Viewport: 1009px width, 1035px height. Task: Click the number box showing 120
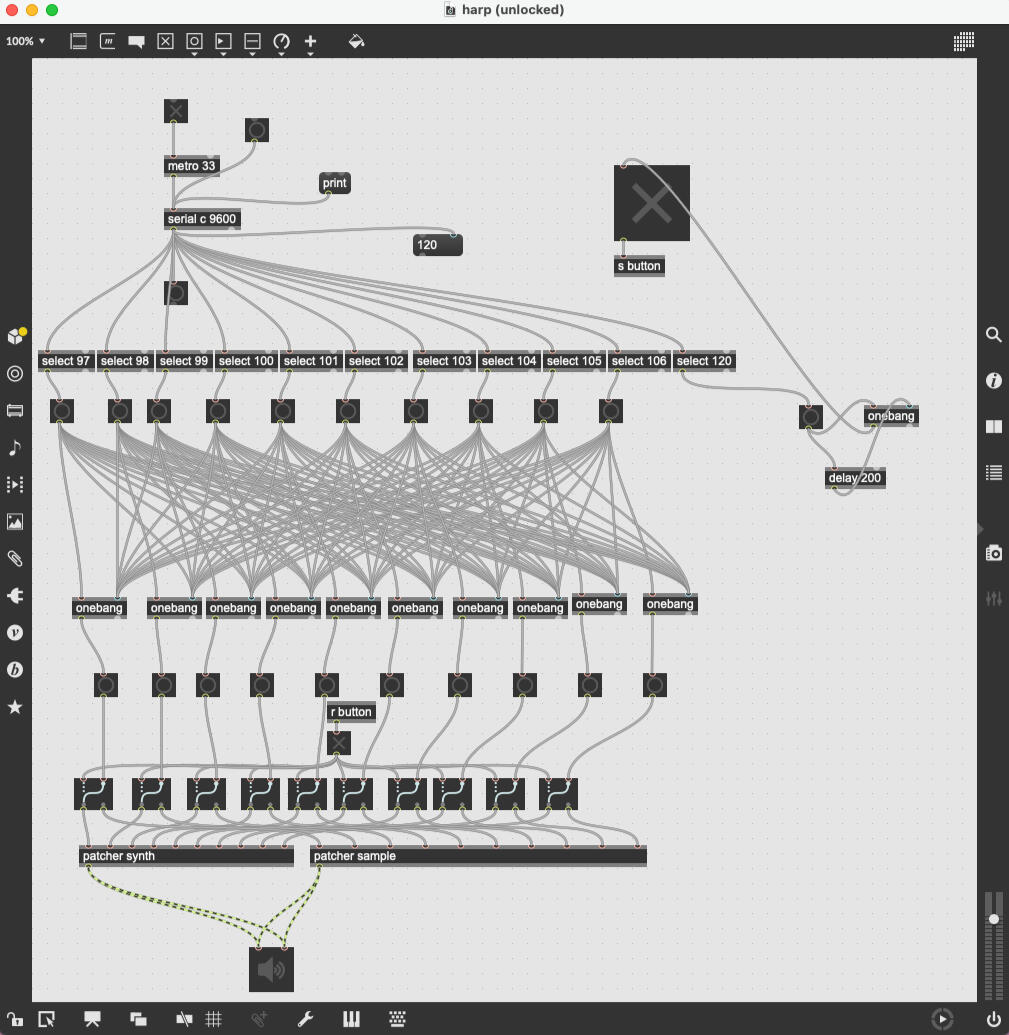[x=438, y=245]
